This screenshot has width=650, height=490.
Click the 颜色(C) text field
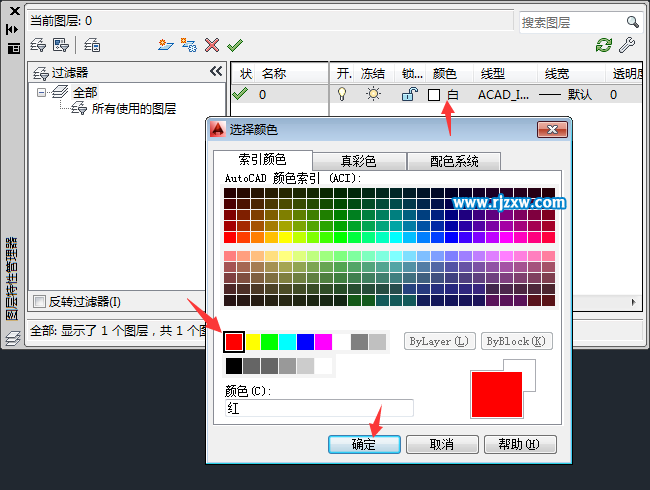(319, 408)
